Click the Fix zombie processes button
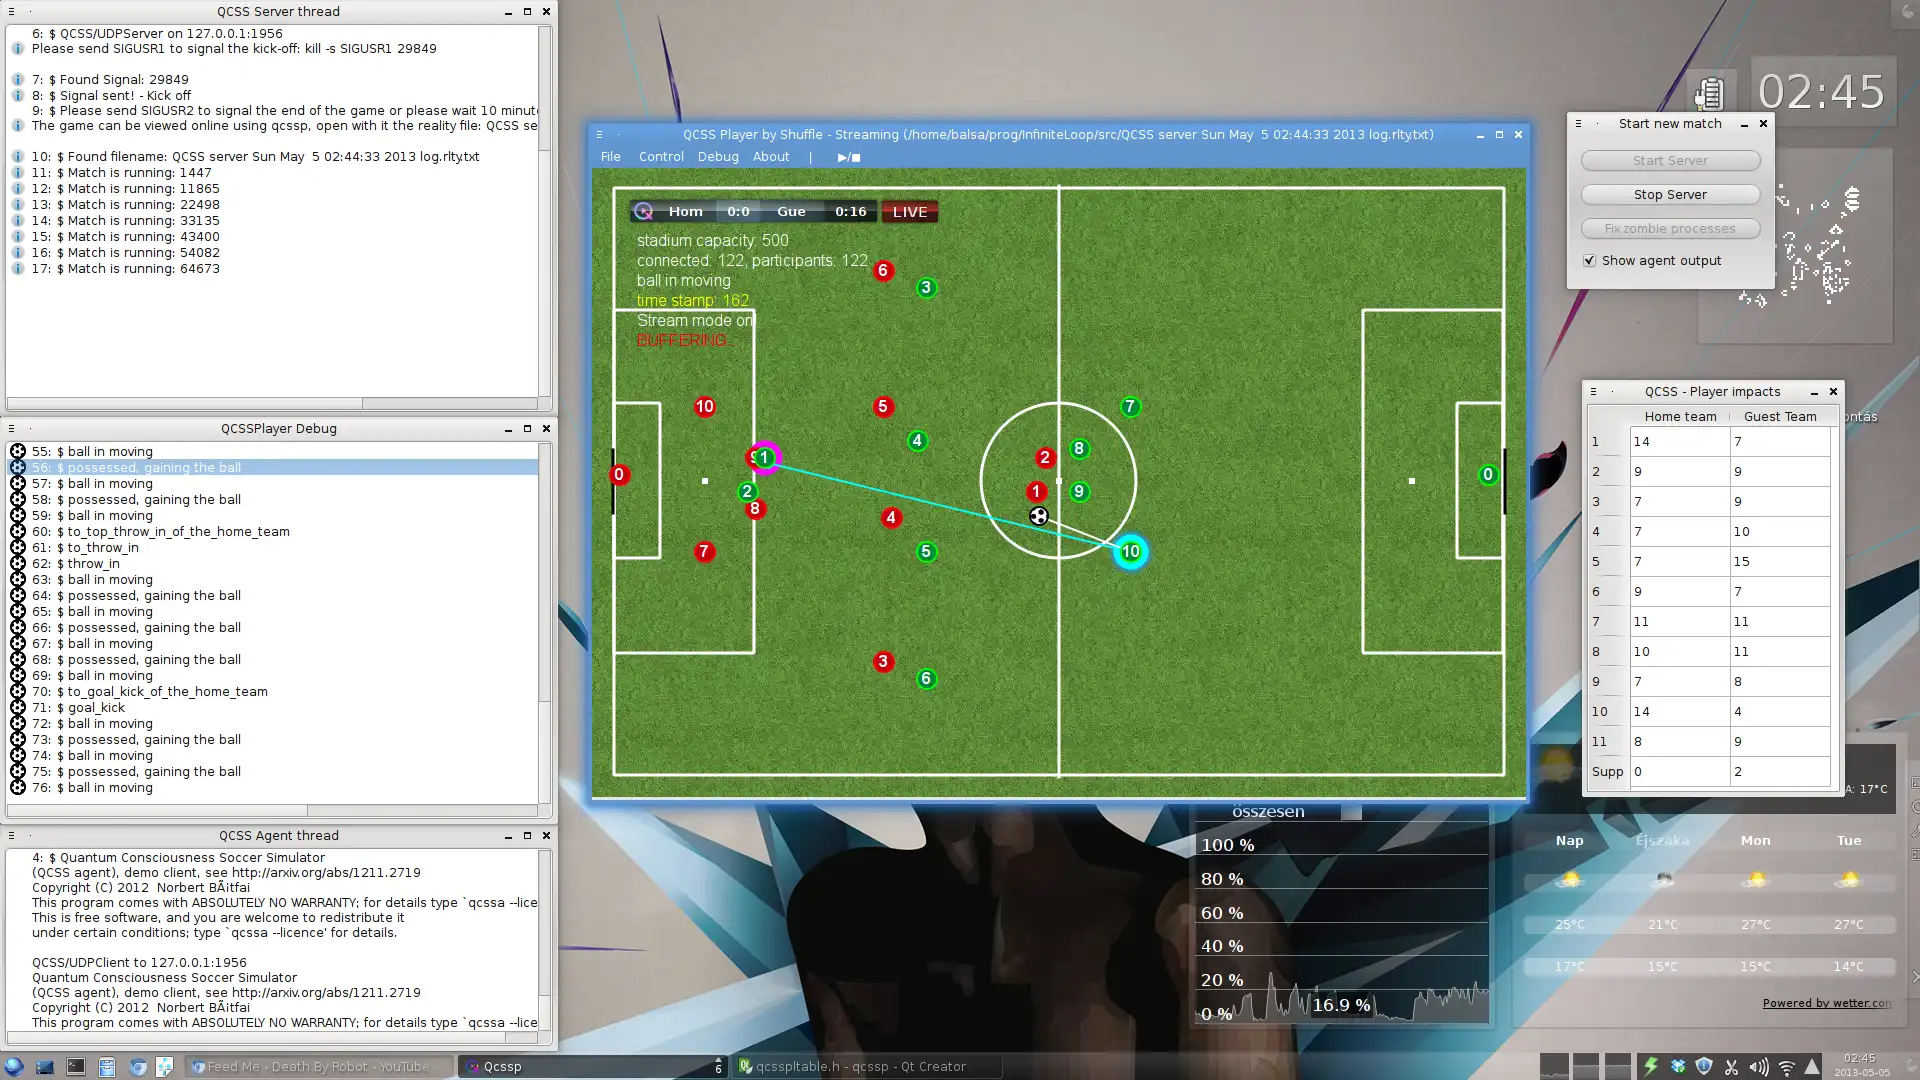Viewport: 1920px width, 1080px height. [1671, 228]
